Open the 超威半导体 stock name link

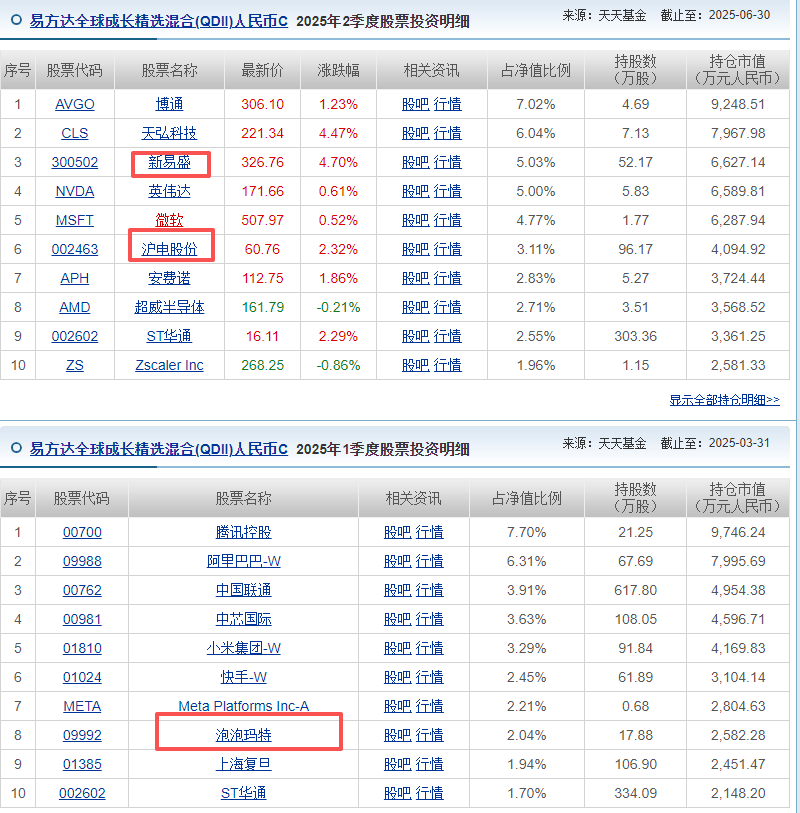click(x=169, y=307)
